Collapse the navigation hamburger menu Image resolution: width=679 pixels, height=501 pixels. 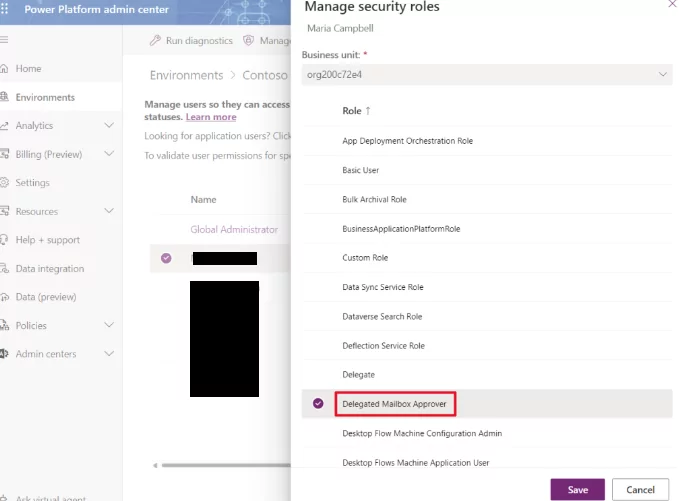coord(4,40)
